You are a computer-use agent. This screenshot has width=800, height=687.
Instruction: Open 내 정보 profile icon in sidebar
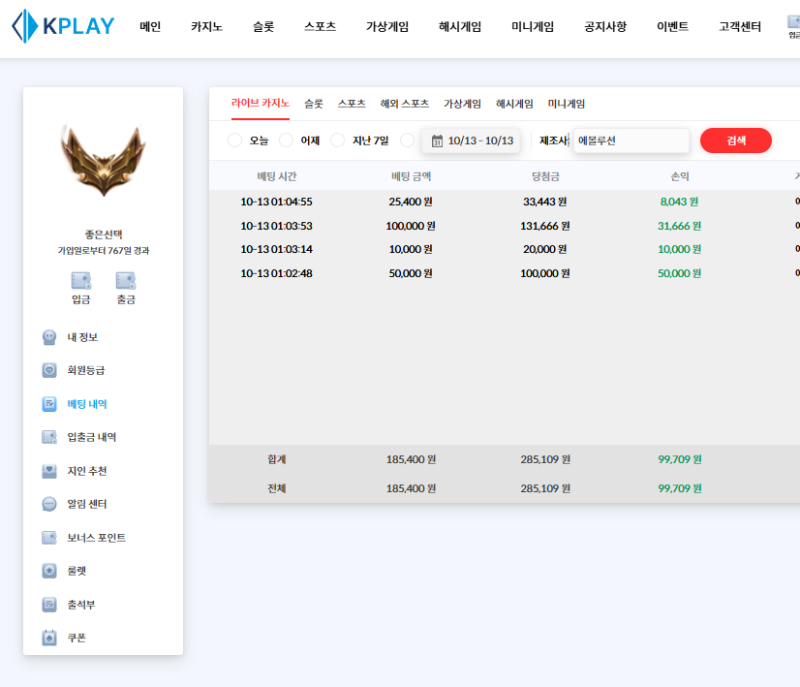coord(49,337)
